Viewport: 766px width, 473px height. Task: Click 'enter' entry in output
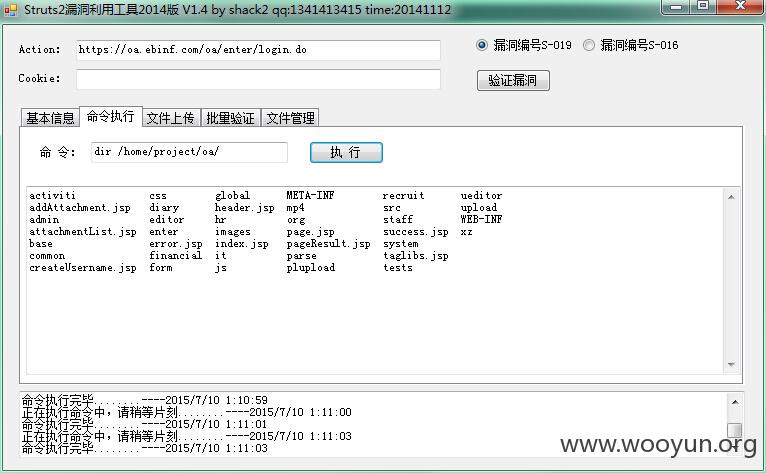(164, 232)
